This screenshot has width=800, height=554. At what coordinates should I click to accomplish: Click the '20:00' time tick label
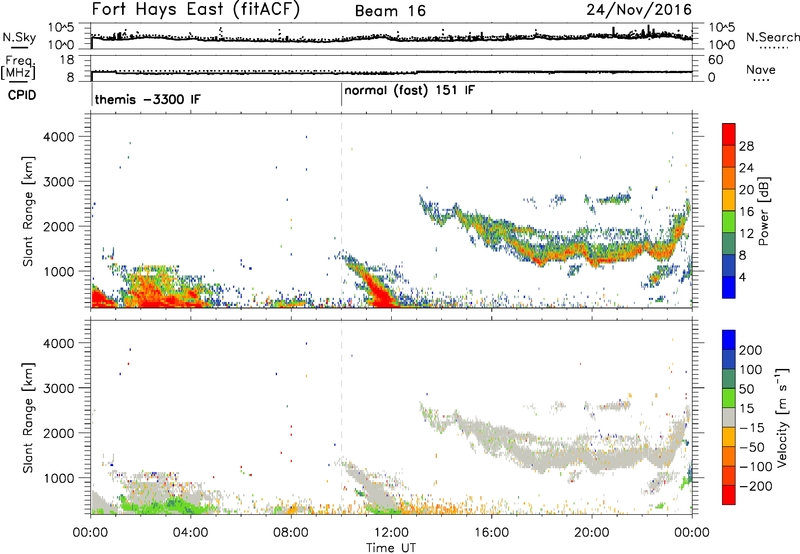pos(591,533)
